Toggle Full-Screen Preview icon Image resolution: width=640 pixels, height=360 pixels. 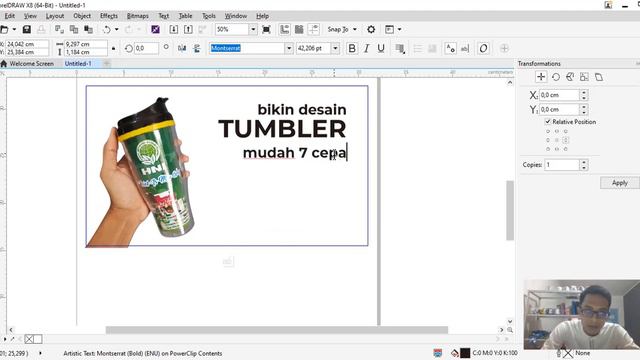[266, 29]
